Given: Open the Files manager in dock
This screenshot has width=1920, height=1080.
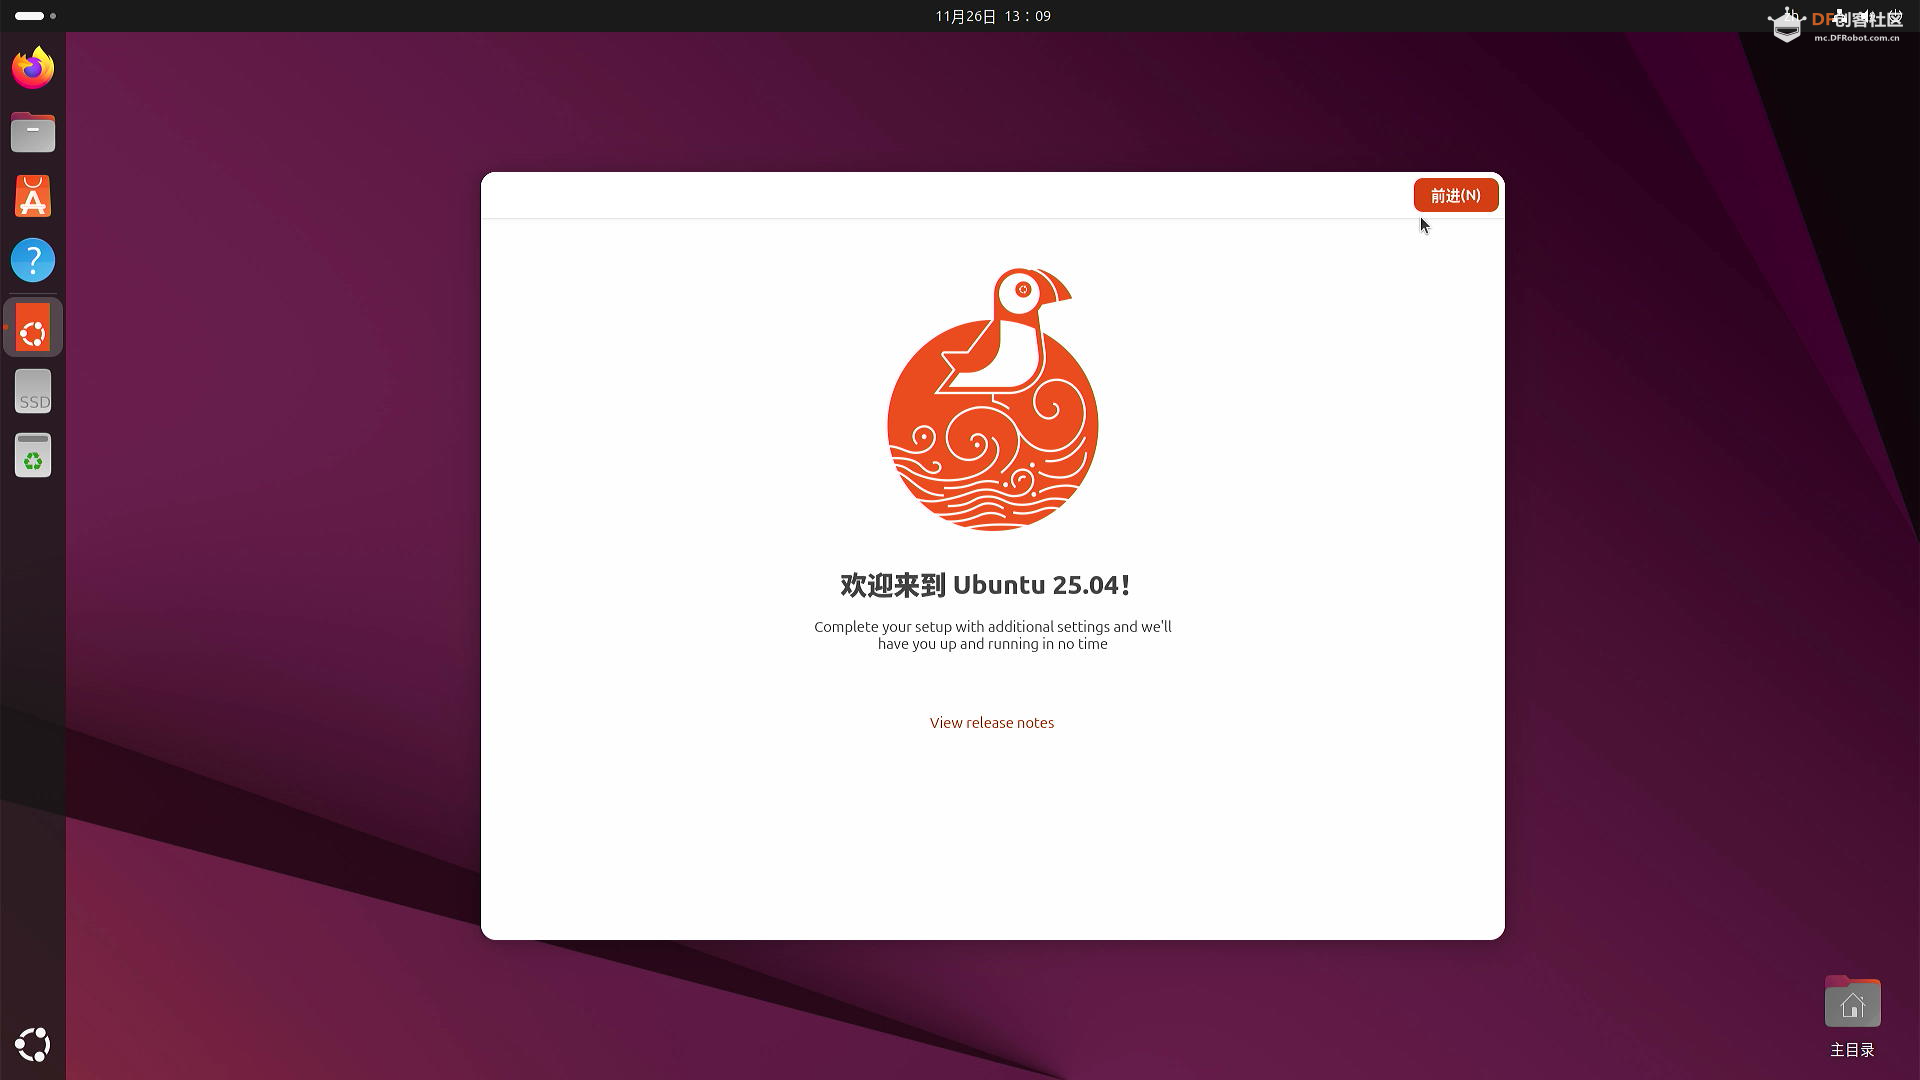Looking at the screenshot, I should point(33,132).
